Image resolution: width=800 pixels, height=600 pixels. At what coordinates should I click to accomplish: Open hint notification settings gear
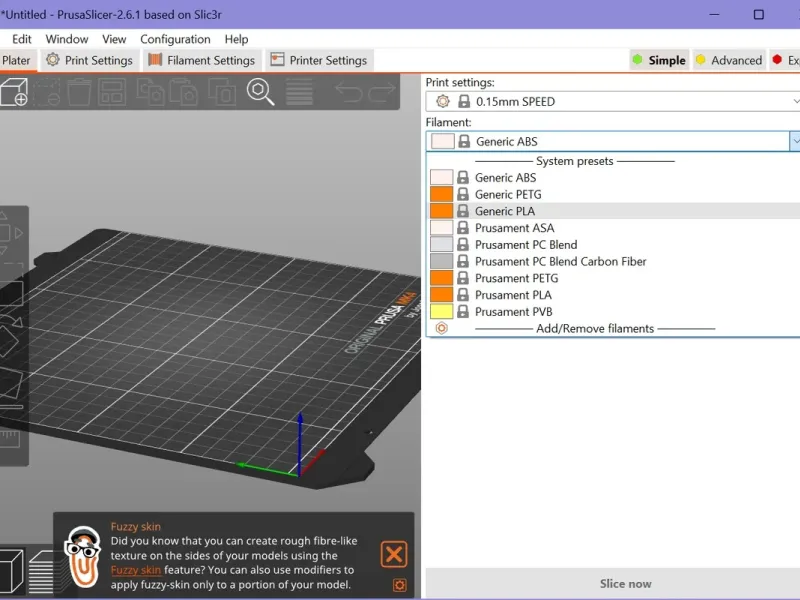coord(400,585)
